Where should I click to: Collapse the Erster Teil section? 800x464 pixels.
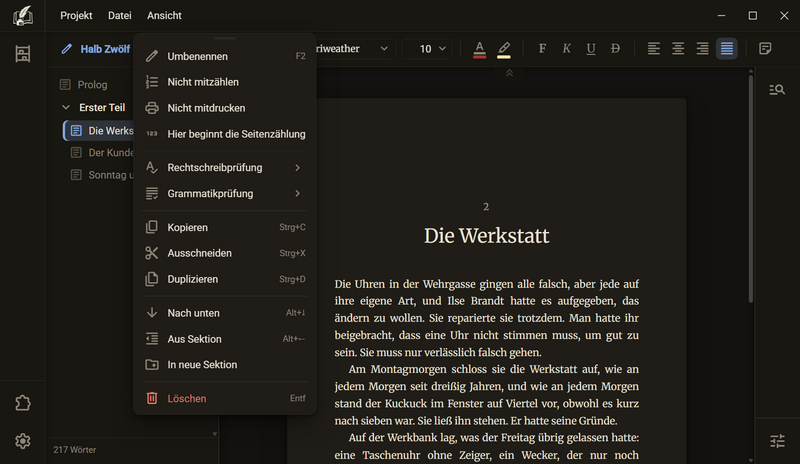pyautogui.click(x=66, y=107)
